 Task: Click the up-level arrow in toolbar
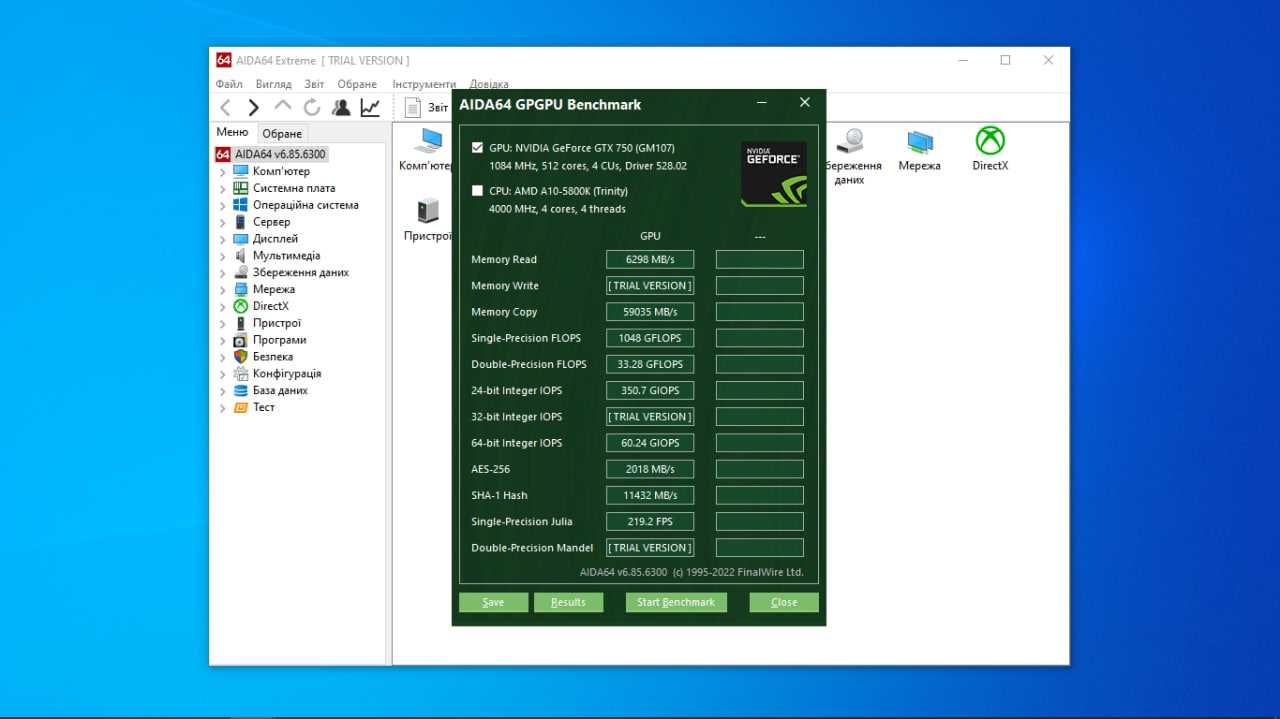[x=283, y=106]
